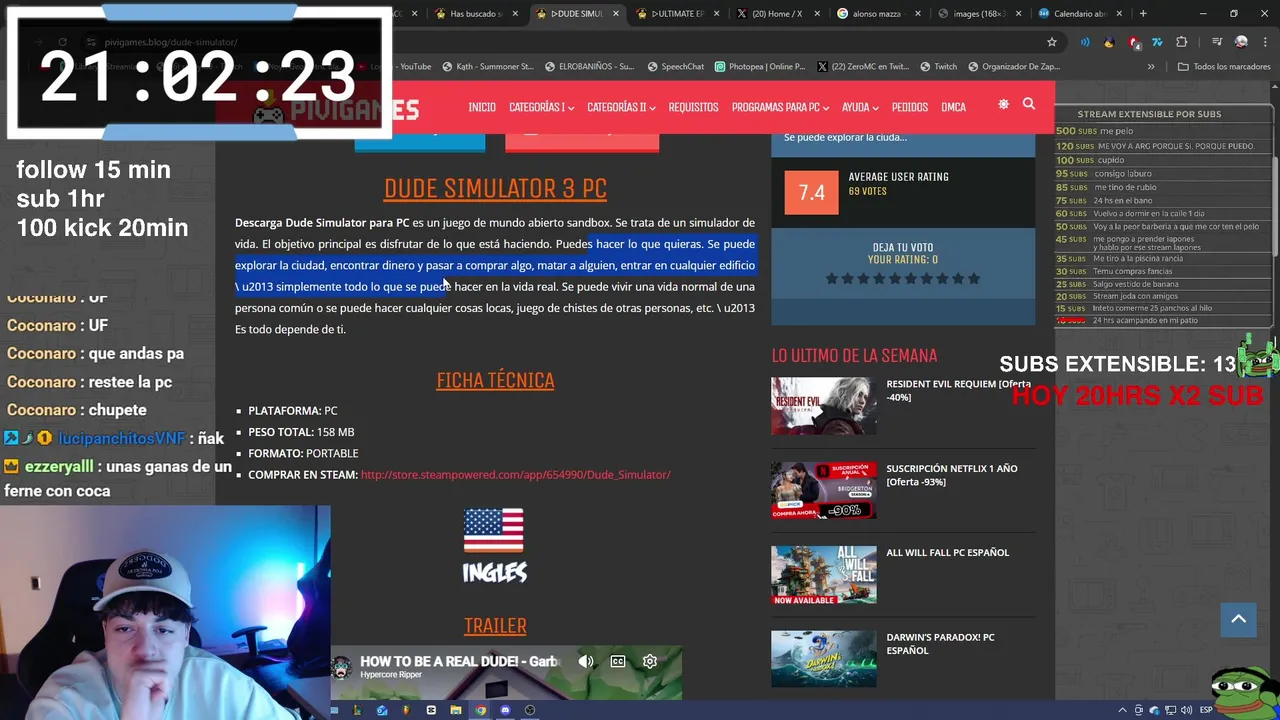Open the site search magnifier icon
This screenshot has width=1280, height=720.
click(x=1028, y=104)
